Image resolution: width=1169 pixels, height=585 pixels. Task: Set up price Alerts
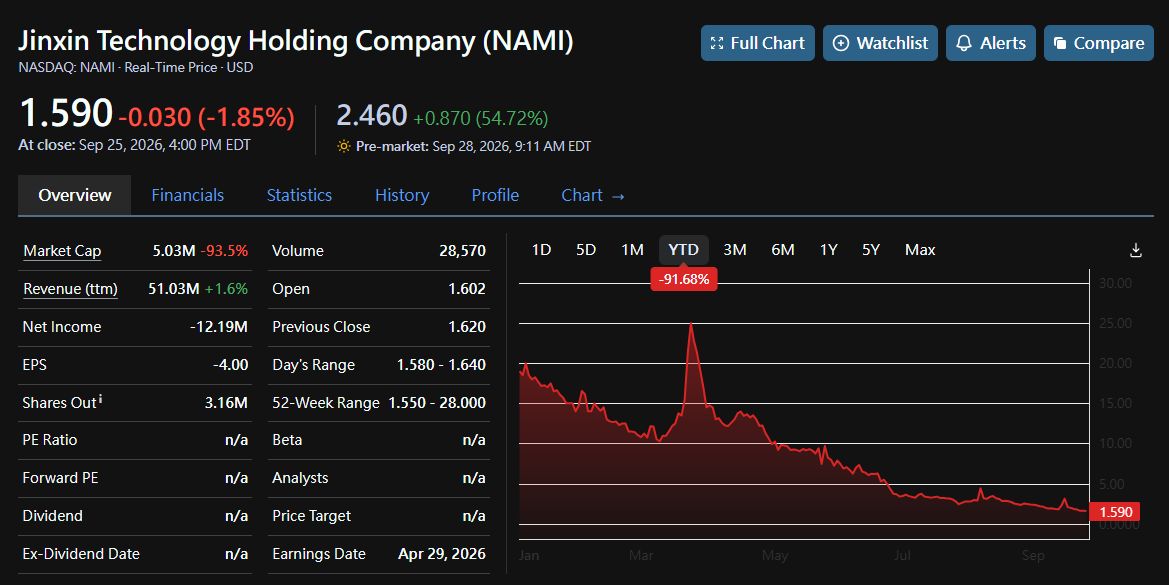coord(991,43)
